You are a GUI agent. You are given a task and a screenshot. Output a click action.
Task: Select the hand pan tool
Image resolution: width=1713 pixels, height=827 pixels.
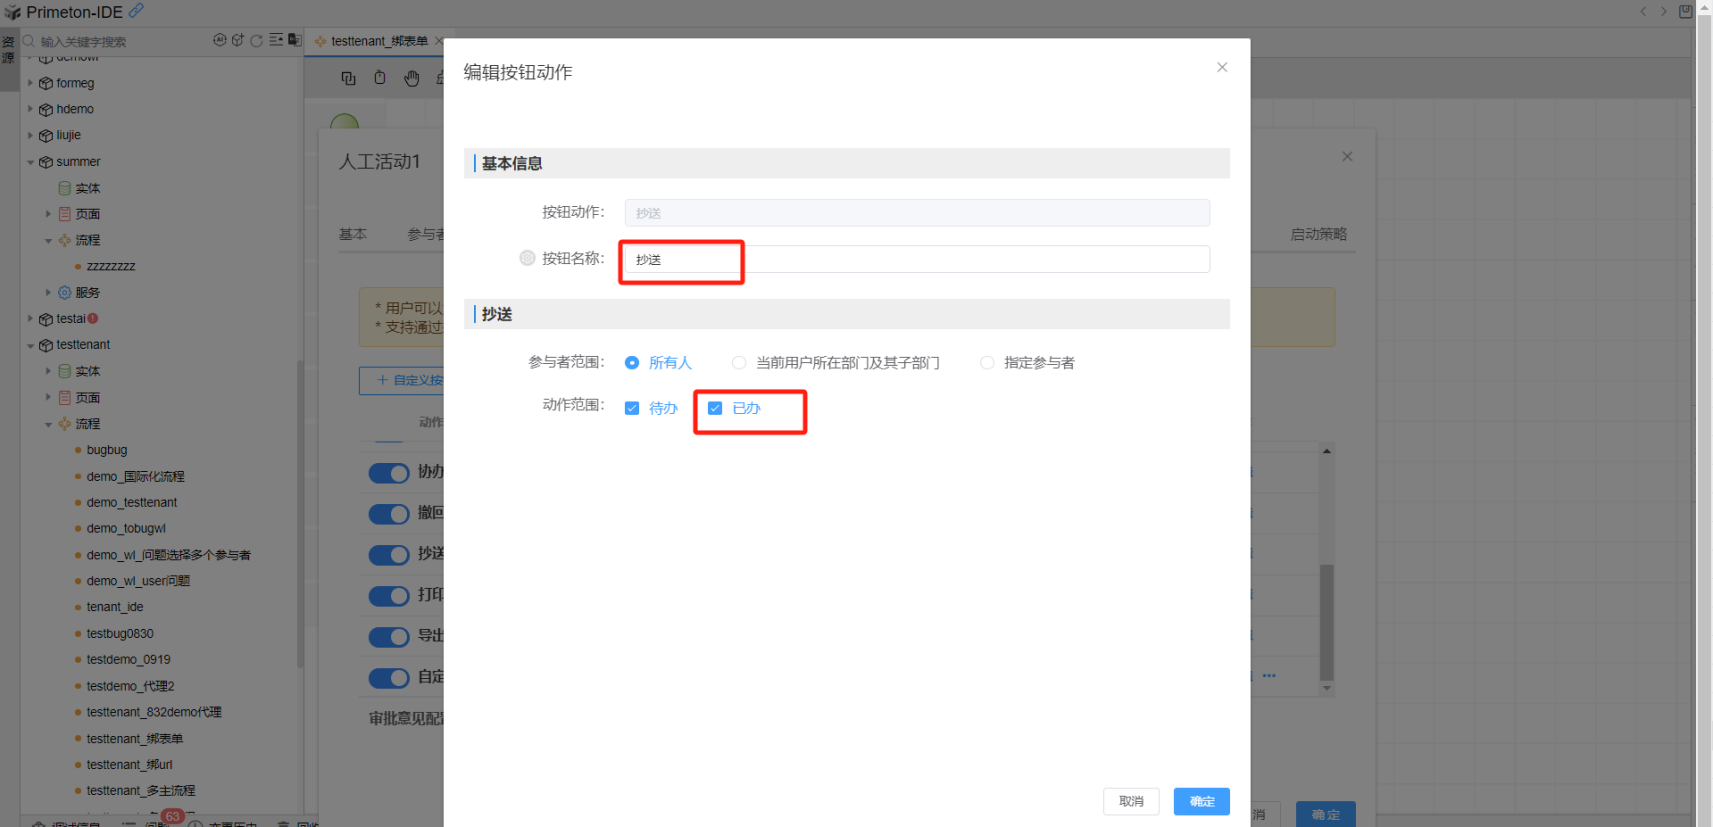tap(412, 78)
